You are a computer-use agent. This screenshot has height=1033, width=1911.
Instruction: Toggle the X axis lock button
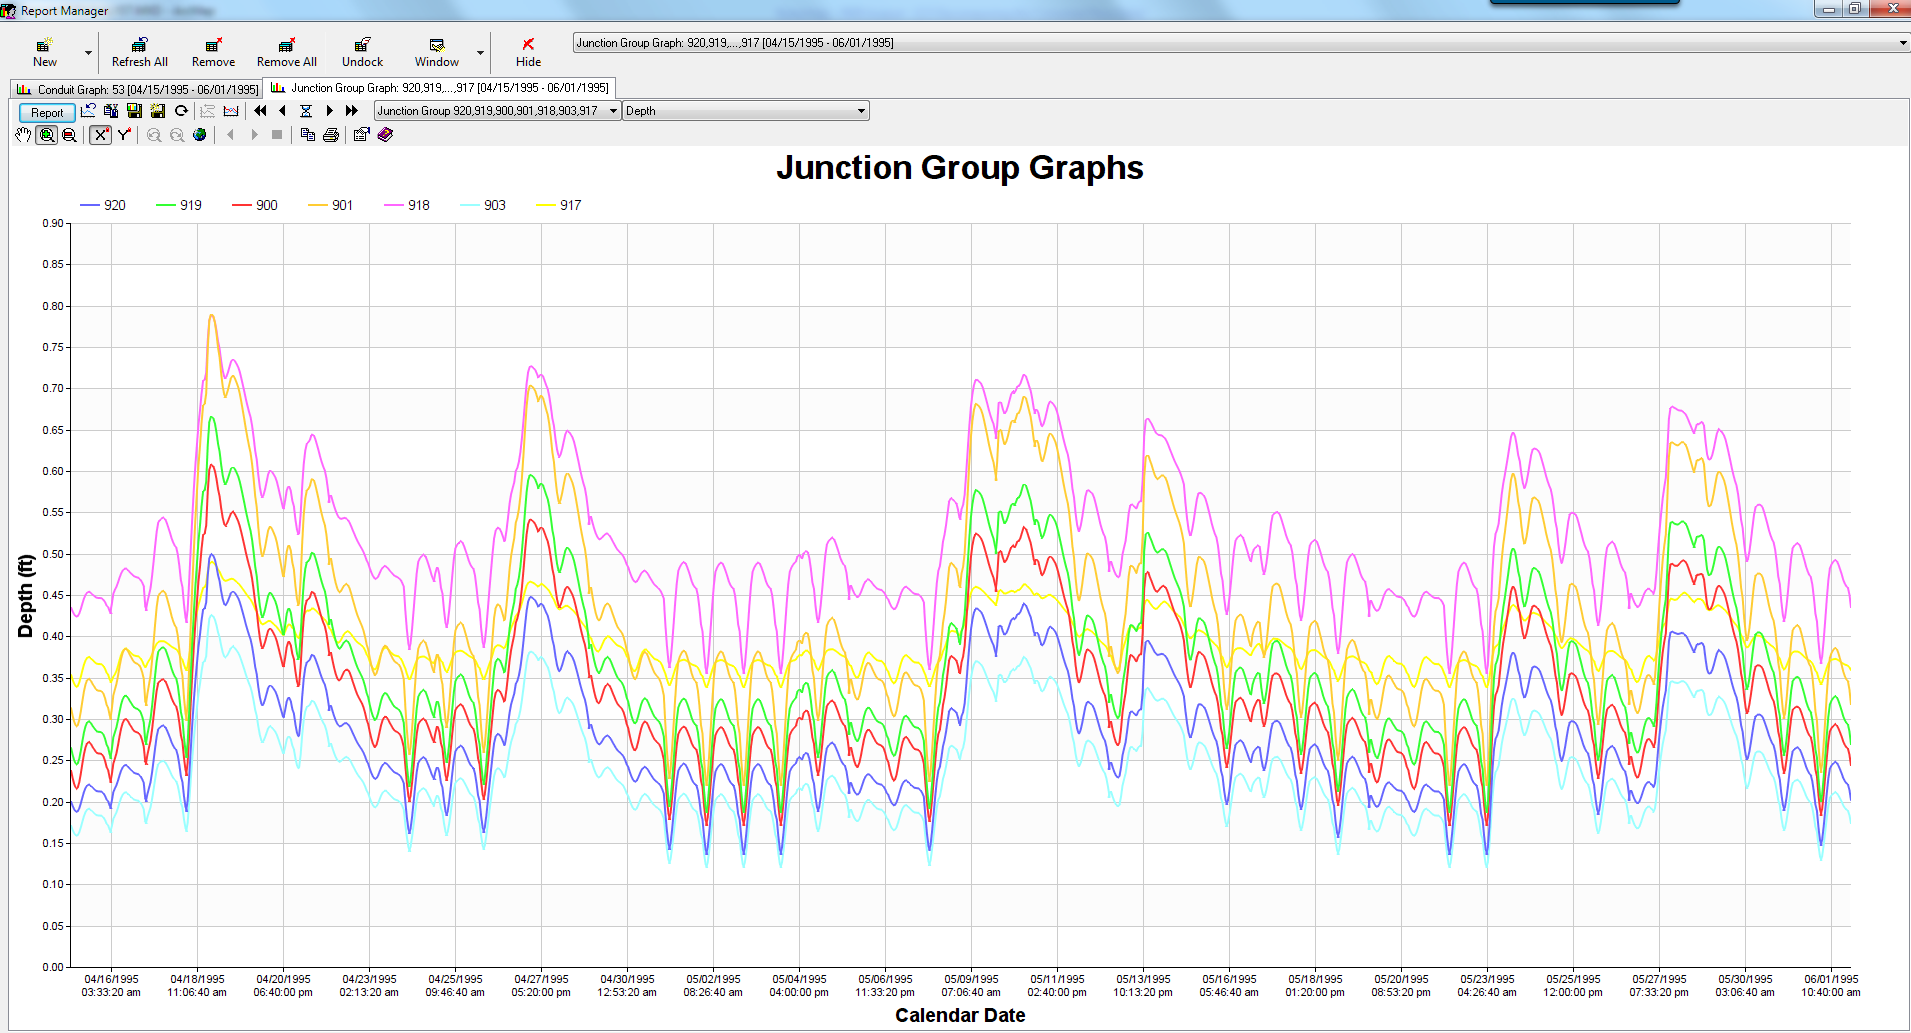click(x=100, y=135)
